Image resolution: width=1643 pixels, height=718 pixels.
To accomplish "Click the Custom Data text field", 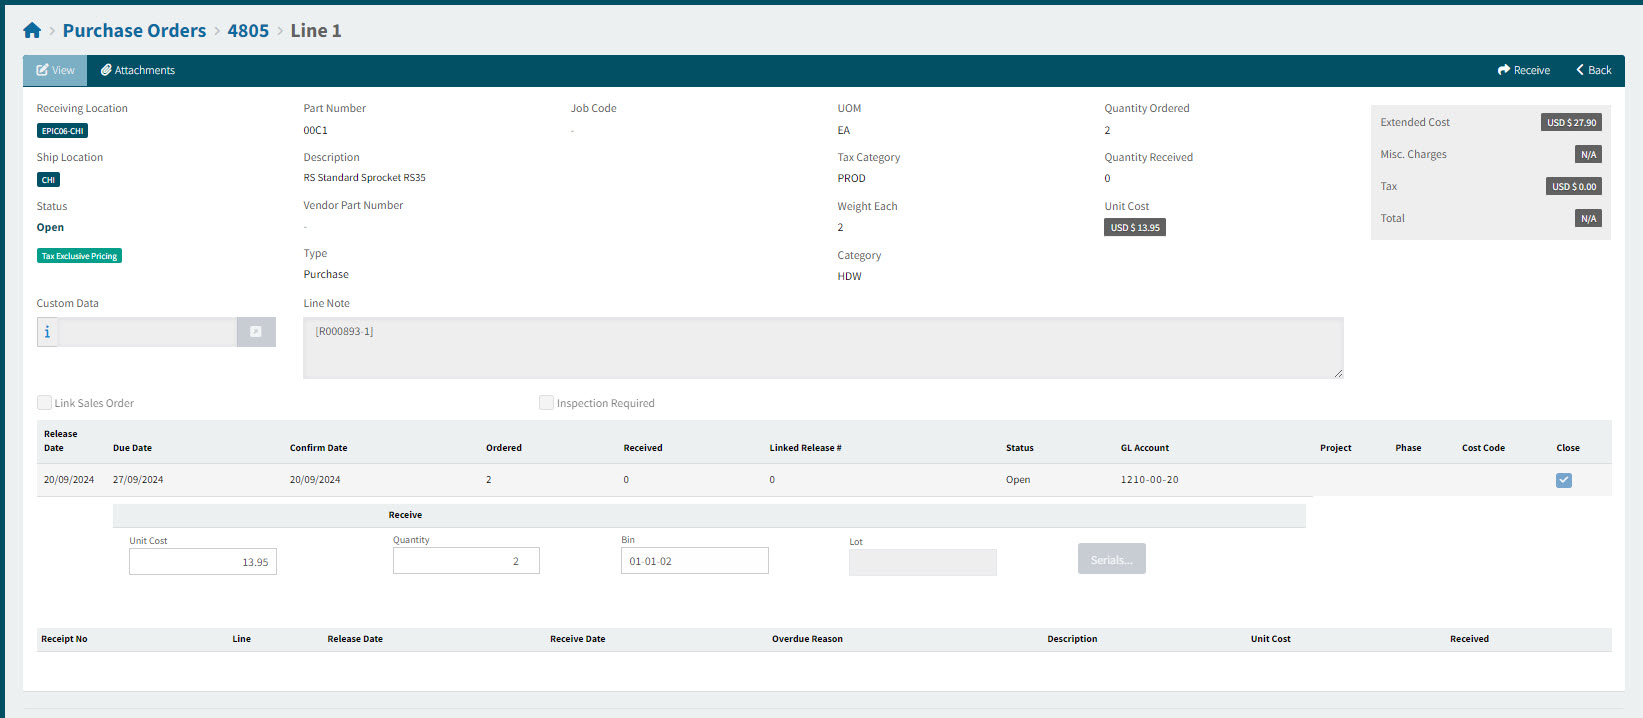I will tap(148, 332).
